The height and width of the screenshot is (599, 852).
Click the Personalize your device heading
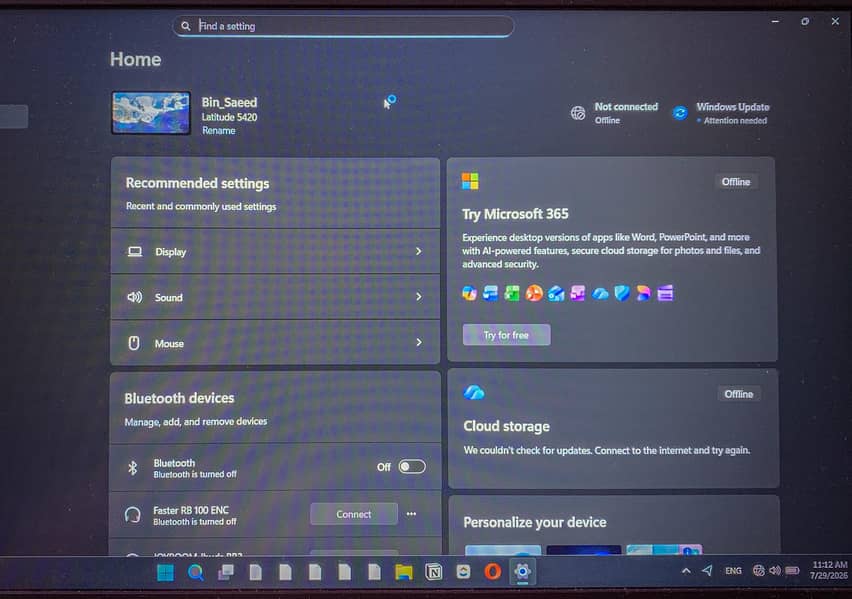(x=535, y=522)
